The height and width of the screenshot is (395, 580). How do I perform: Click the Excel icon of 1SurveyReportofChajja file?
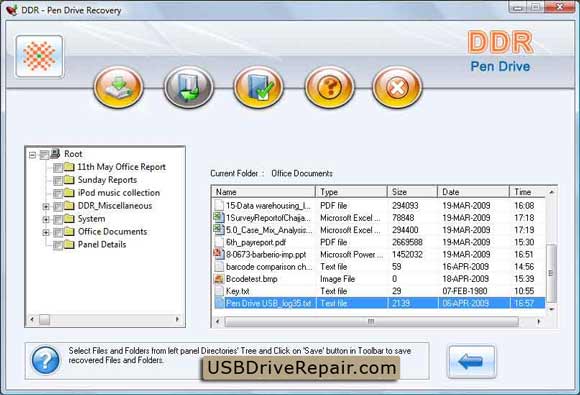tap(219, 217)
